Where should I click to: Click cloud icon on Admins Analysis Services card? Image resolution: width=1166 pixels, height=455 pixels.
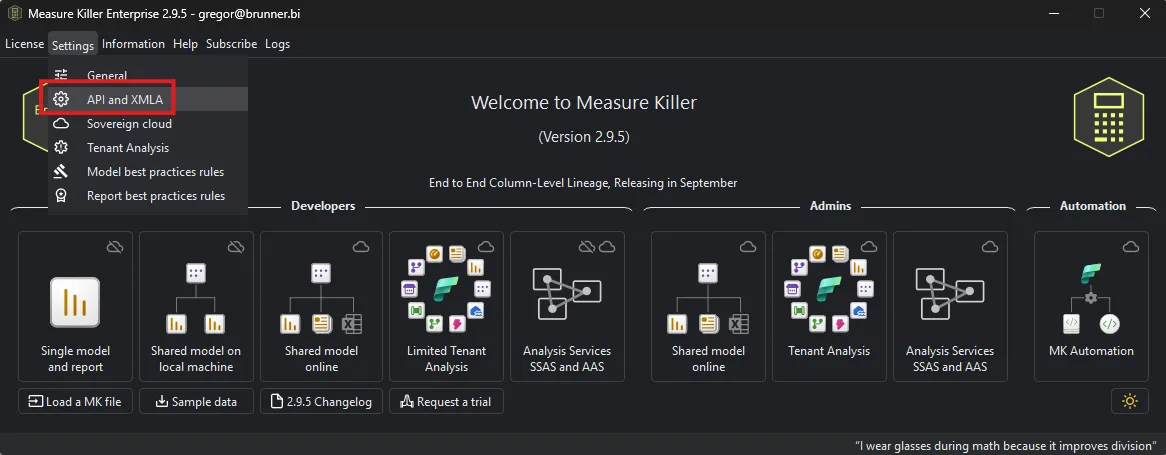click(x=990, y=247)
